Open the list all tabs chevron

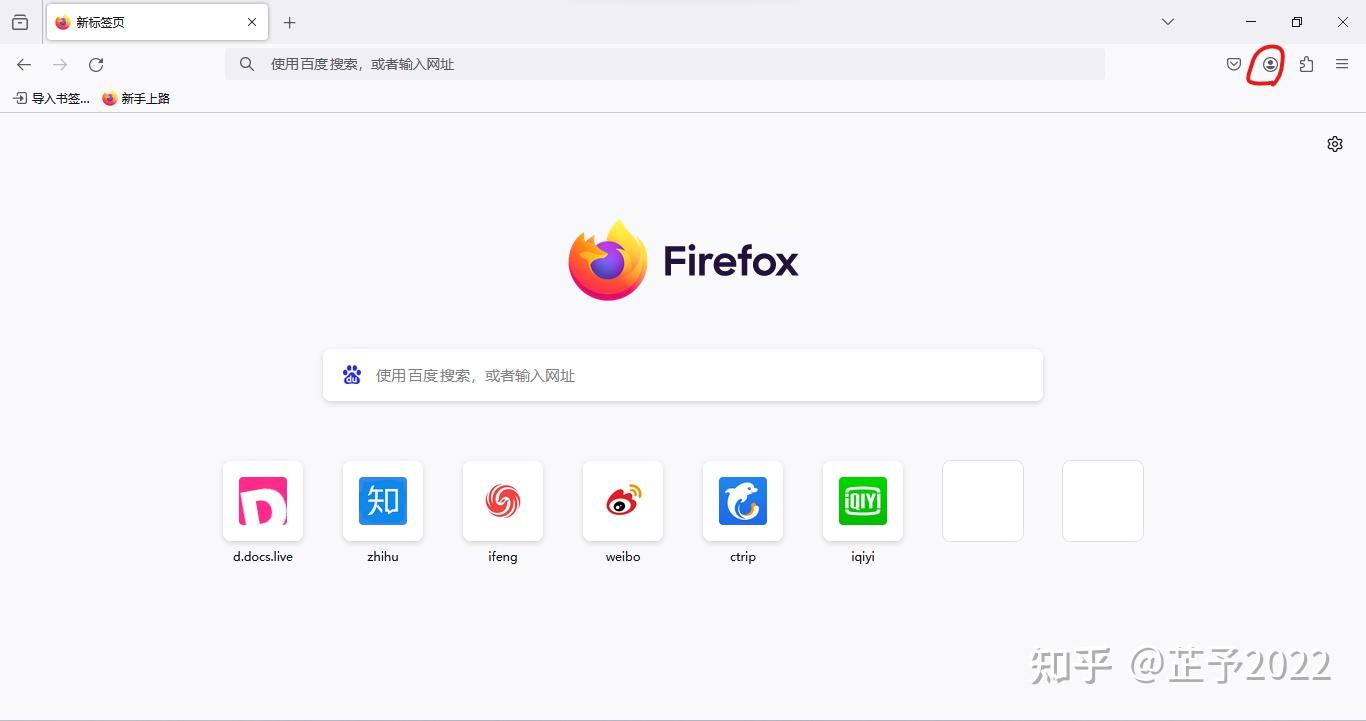(x=1168, y=22)
